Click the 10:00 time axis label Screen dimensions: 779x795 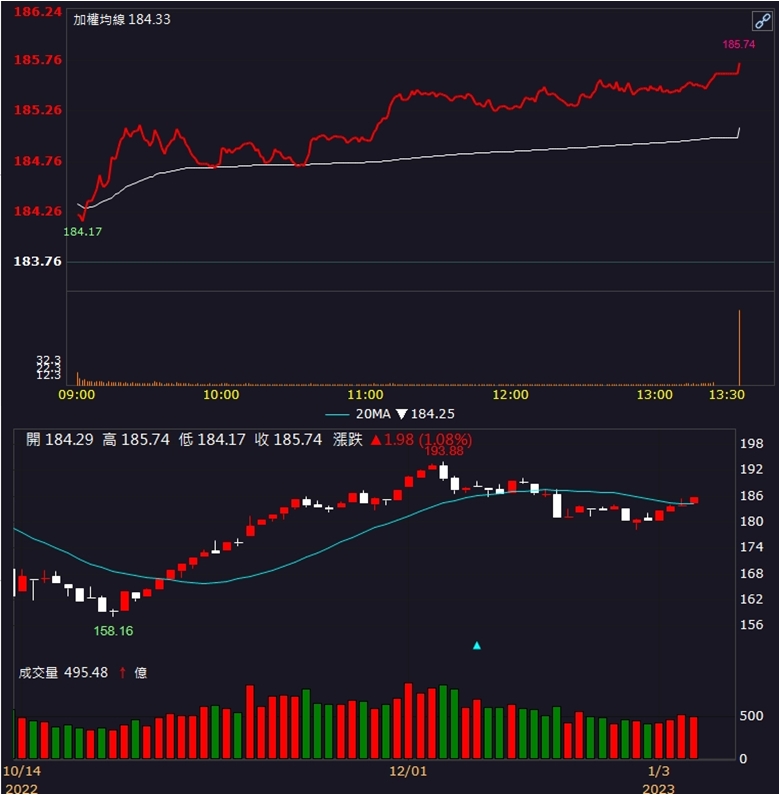(x=221, y=394)
